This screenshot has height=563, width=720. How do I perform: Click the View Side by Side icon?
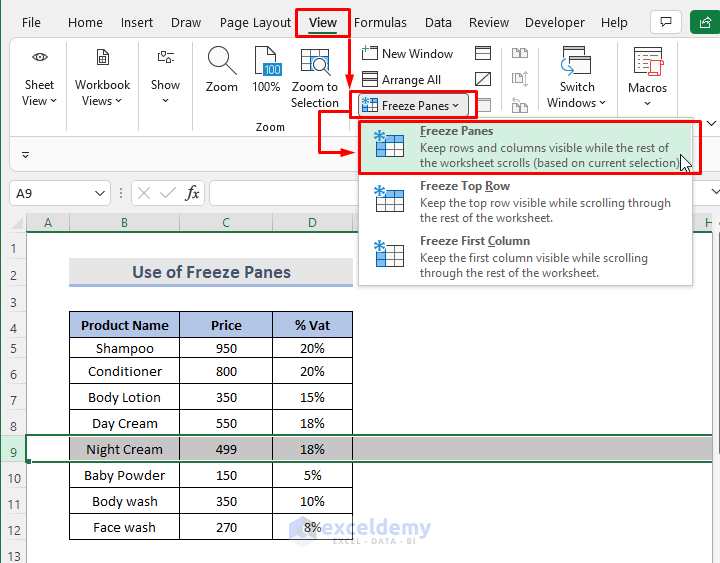click(x=519, y=53)
